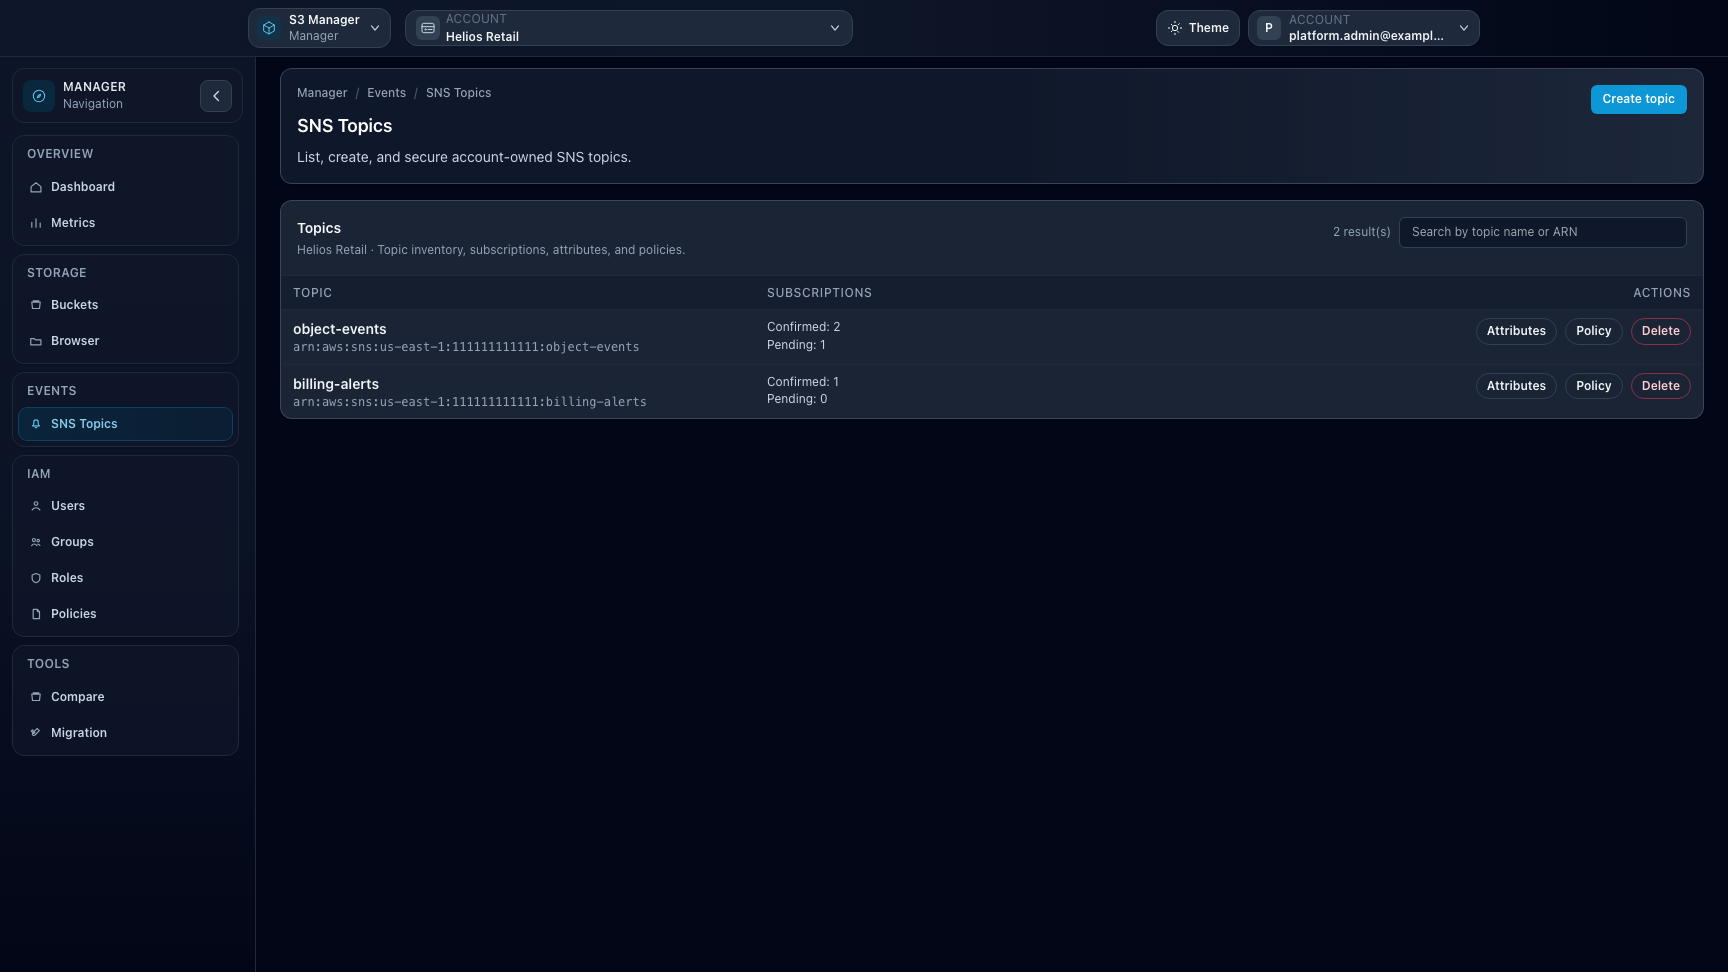Open the Browser folder icon
Screen dimensions: 1728x972
(x=36, y=340)
